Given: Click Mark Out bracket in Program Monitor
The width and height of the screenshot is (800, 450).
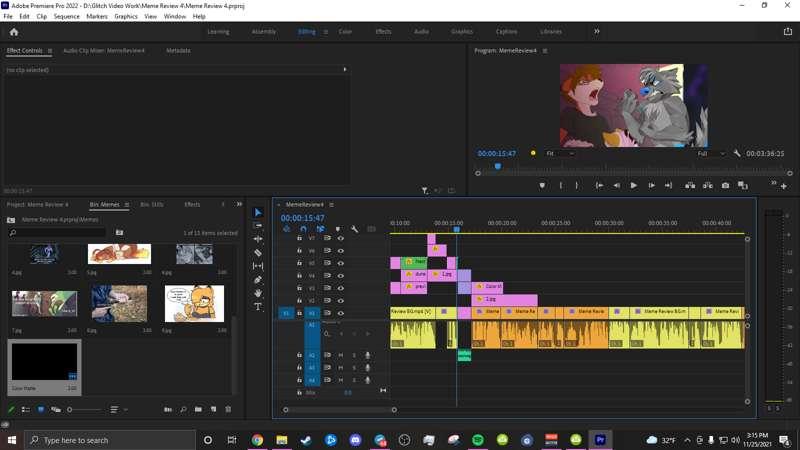Looking at the screenshot, I should 577,186.
